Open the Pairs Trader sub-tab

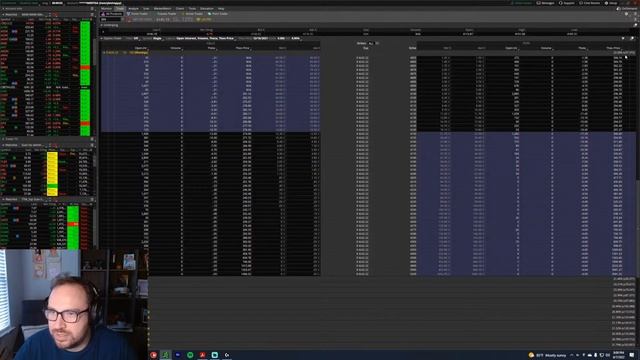tap(218, 14)
